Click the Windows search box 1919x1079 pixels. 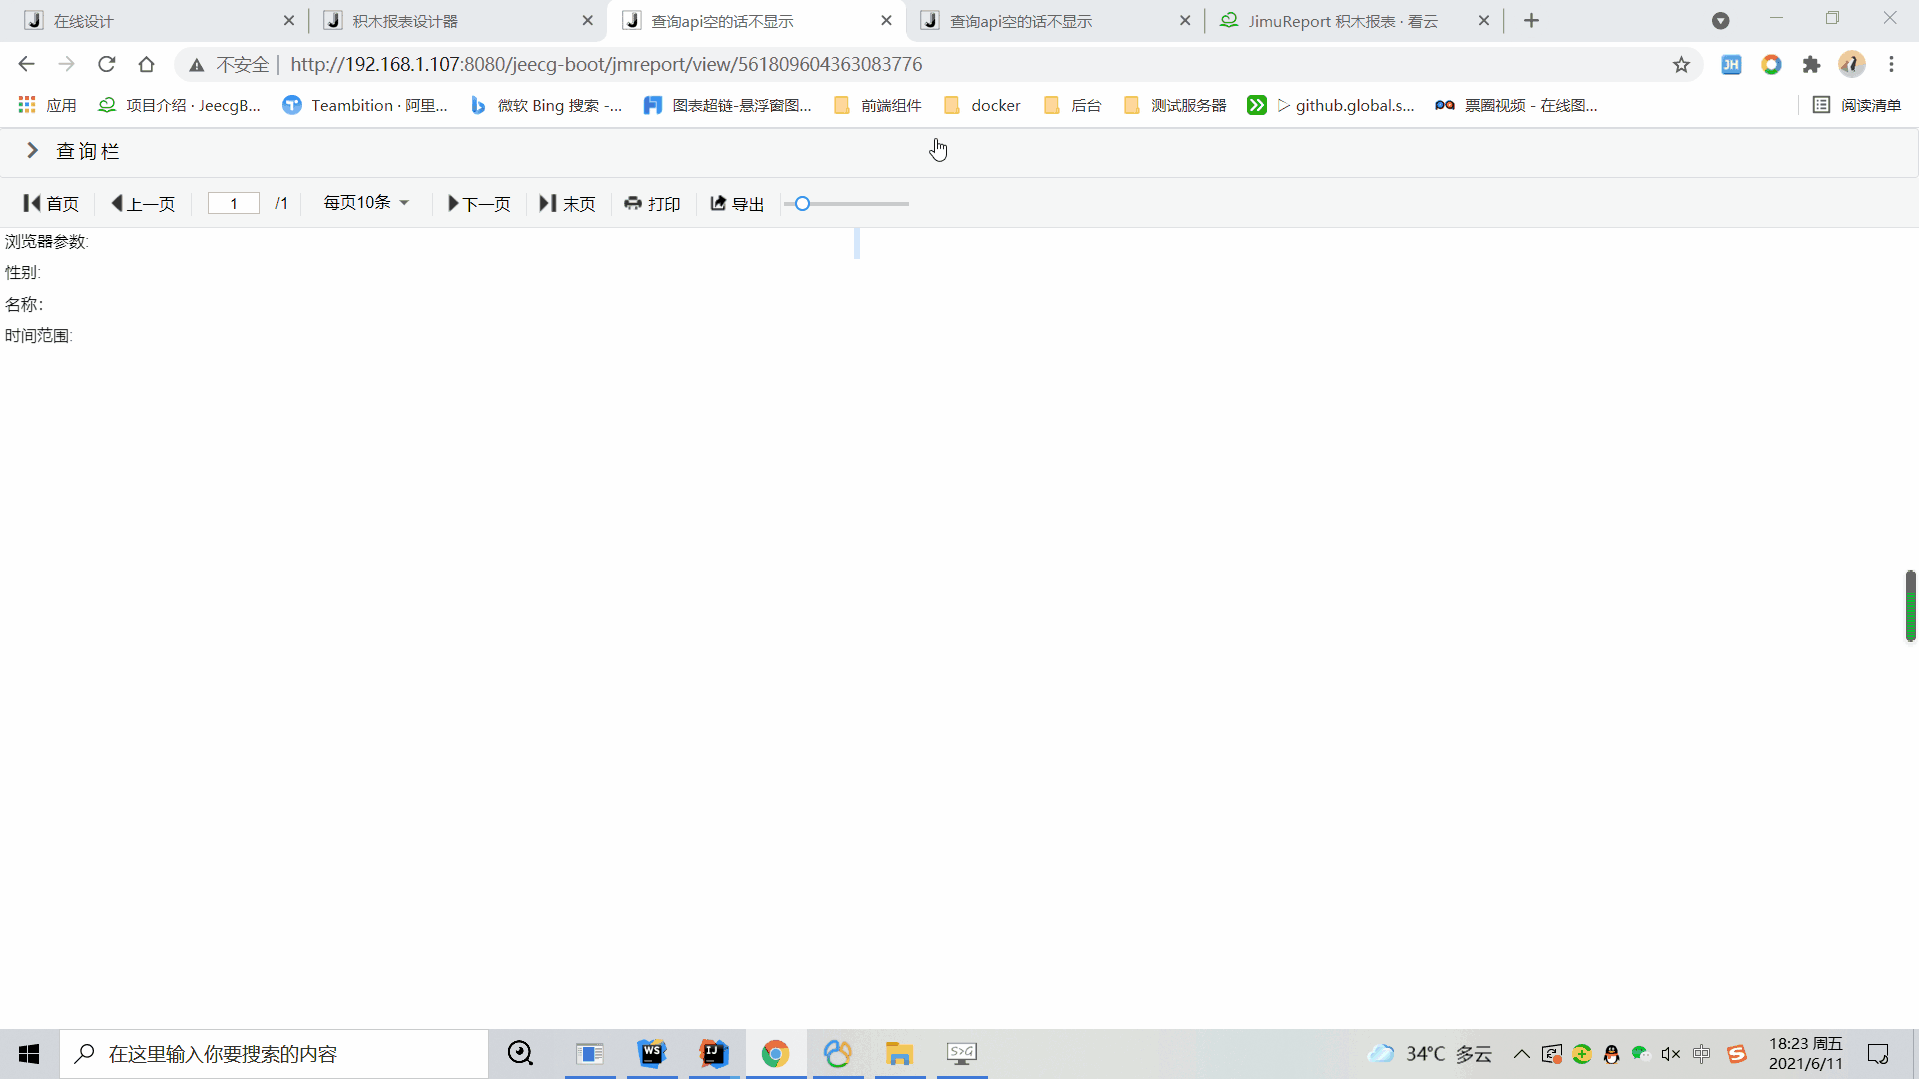(x=274, y=1054)
